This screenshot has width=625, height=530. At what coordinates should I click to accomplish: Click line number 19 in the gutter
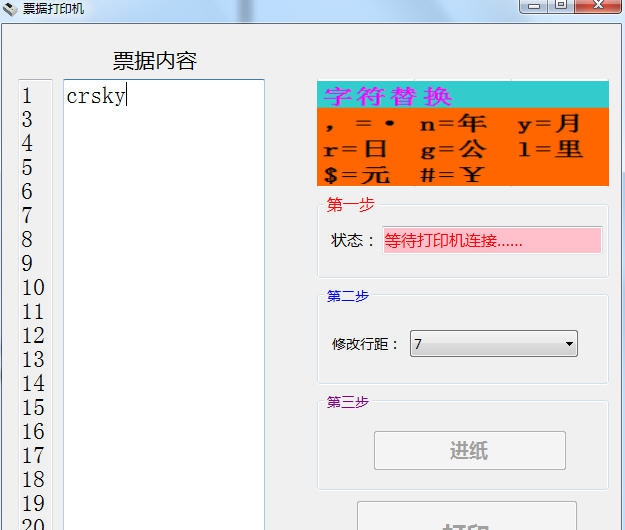pyautogui.click(x=33, y=503)
